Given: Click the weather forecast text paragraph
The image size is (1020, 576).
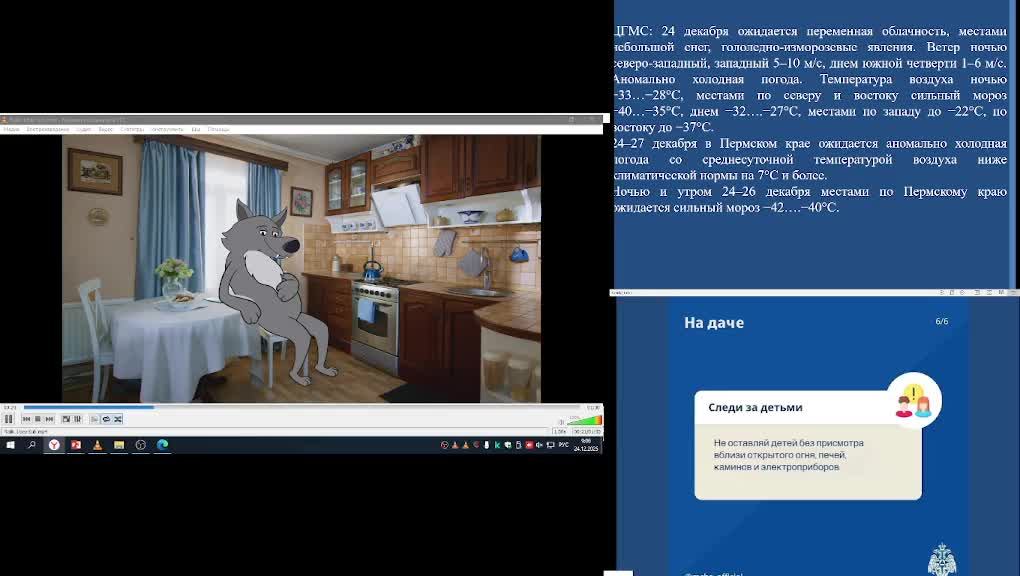Looking at the screenshot, I should click(x=810, y=119).
